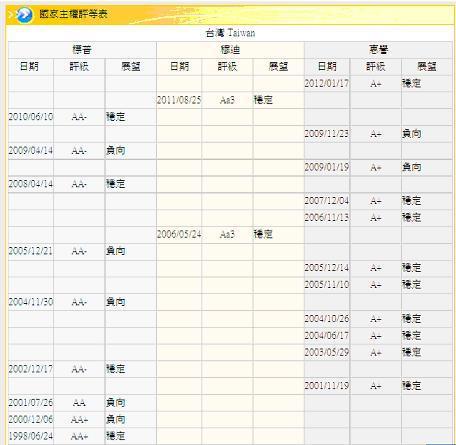Click the 負向 outlook in the 2001/07/26 row

click(x=116, y=402)
